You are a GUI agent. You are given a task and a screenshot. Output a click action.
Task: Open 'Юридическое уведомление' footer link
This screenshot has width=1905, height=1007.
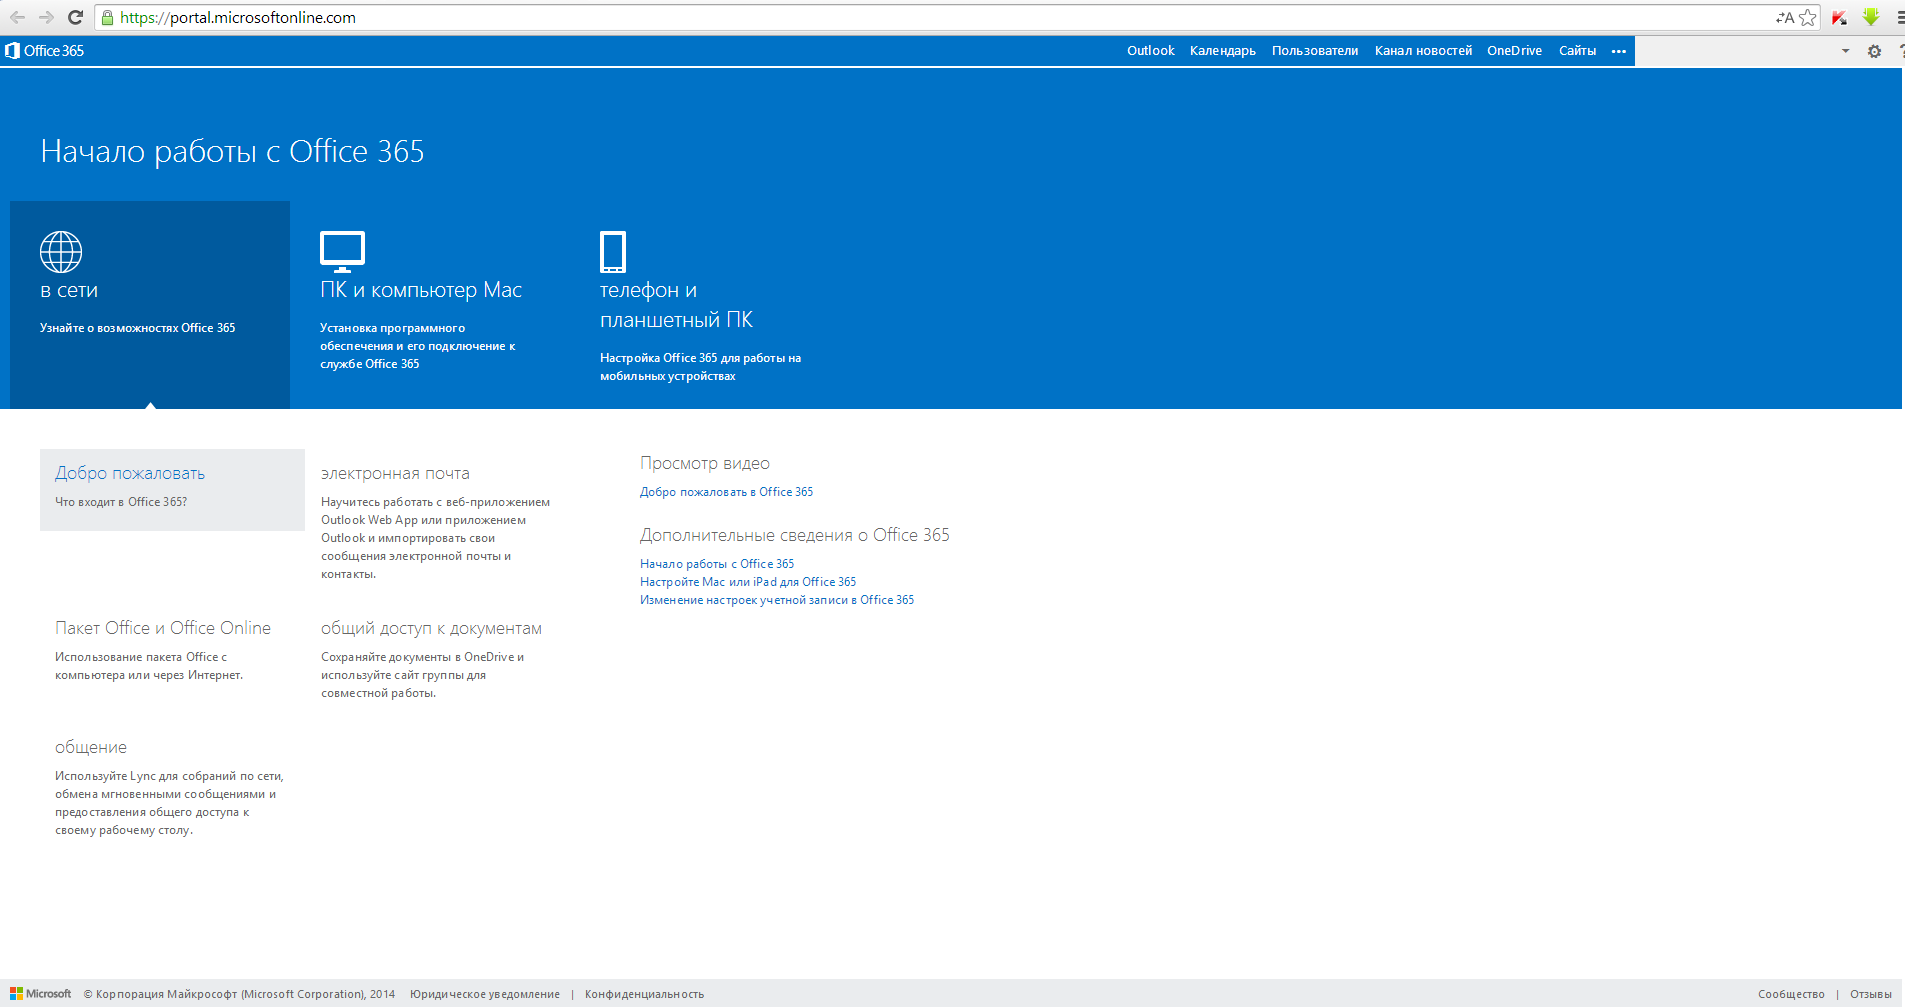[x=485, y=994]
